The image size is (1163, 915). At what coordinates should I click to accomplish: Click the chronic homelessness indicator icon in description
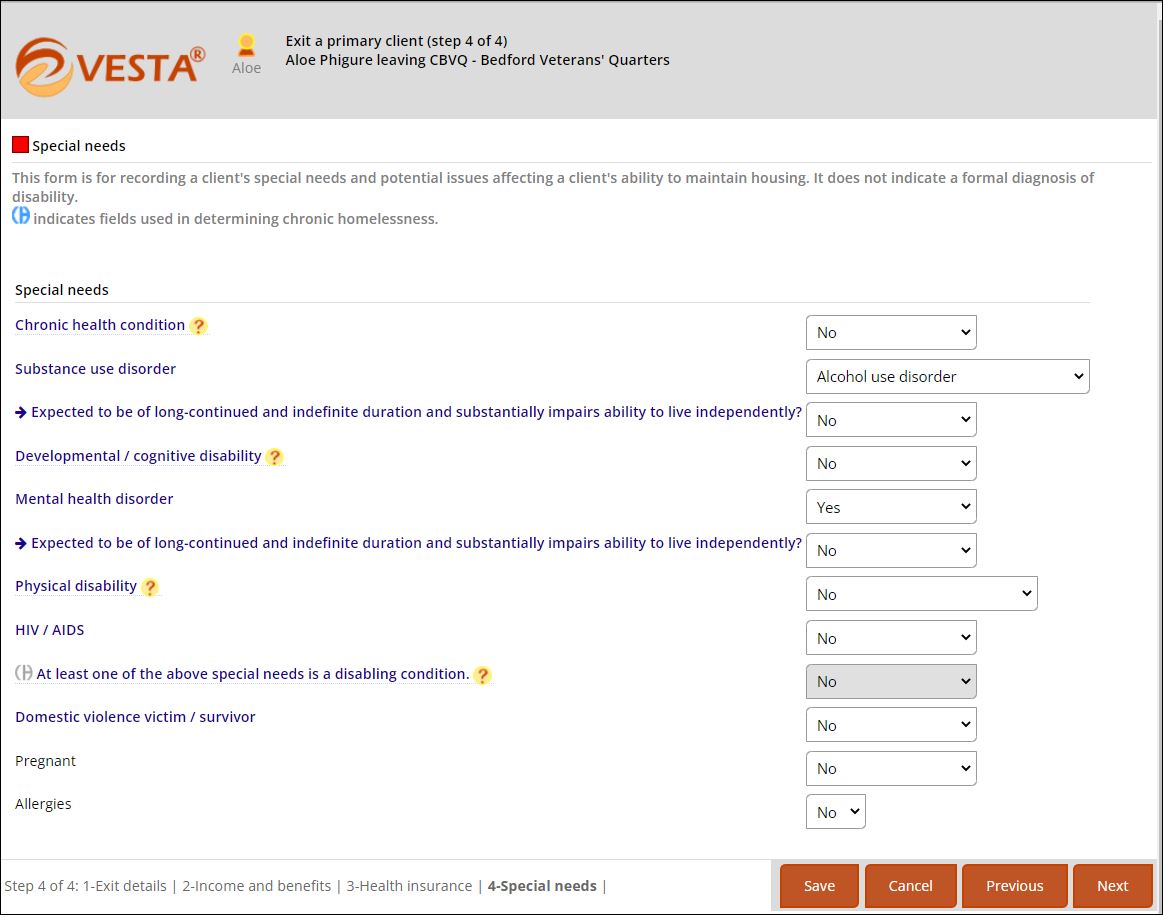(x=21, y=216)
